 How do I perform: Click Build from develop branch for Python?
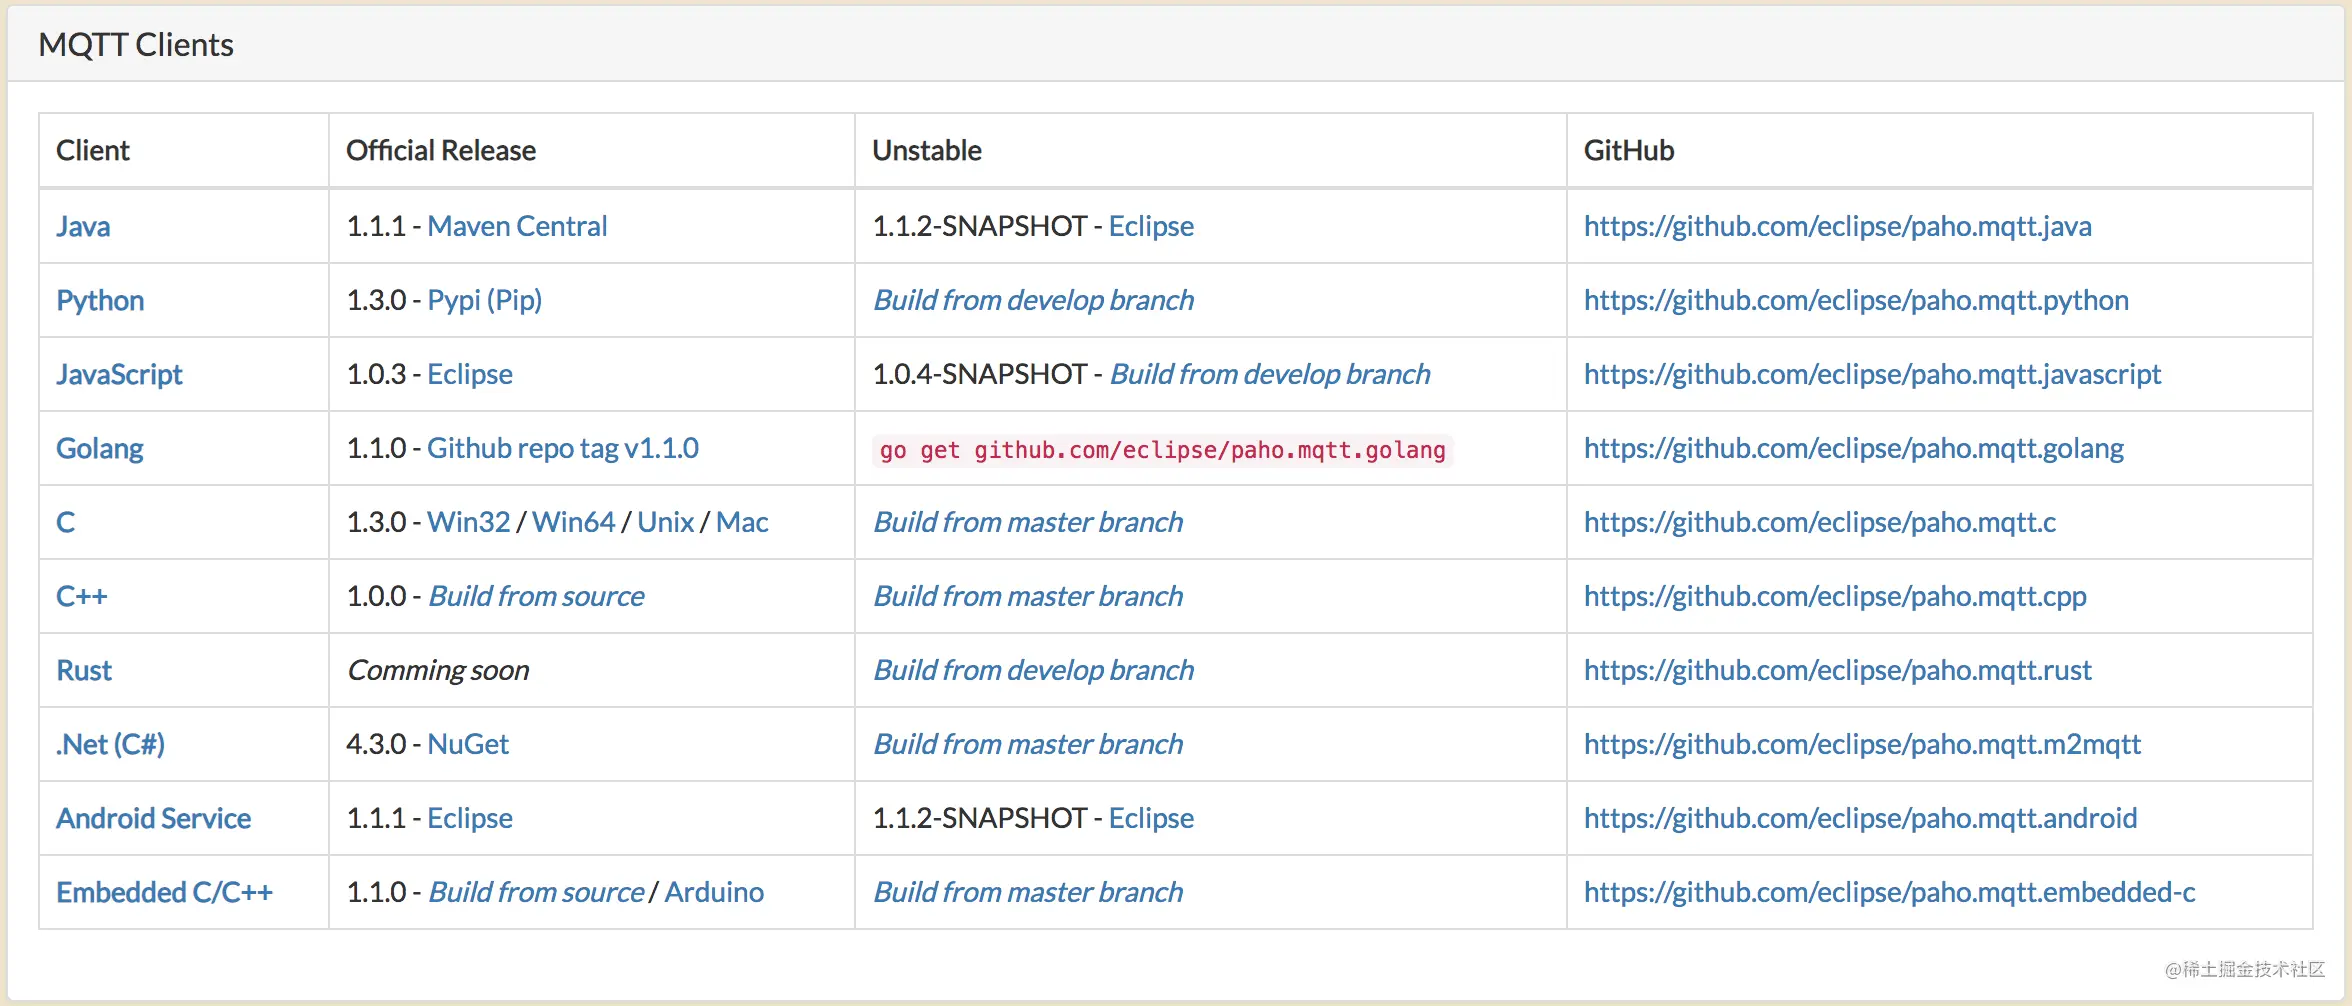click(1034, 300)
